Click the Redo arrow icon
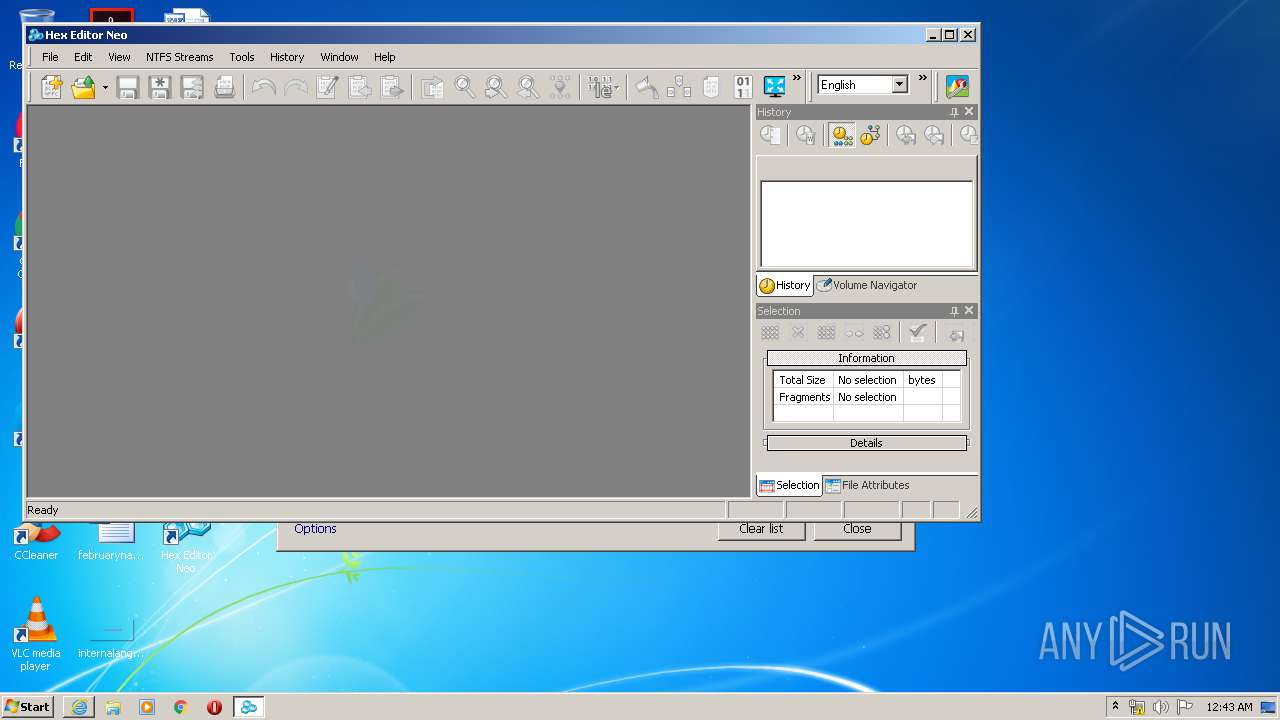This screenshot has width=1280, height=720. pyautogui.click(x=295, y=87)
